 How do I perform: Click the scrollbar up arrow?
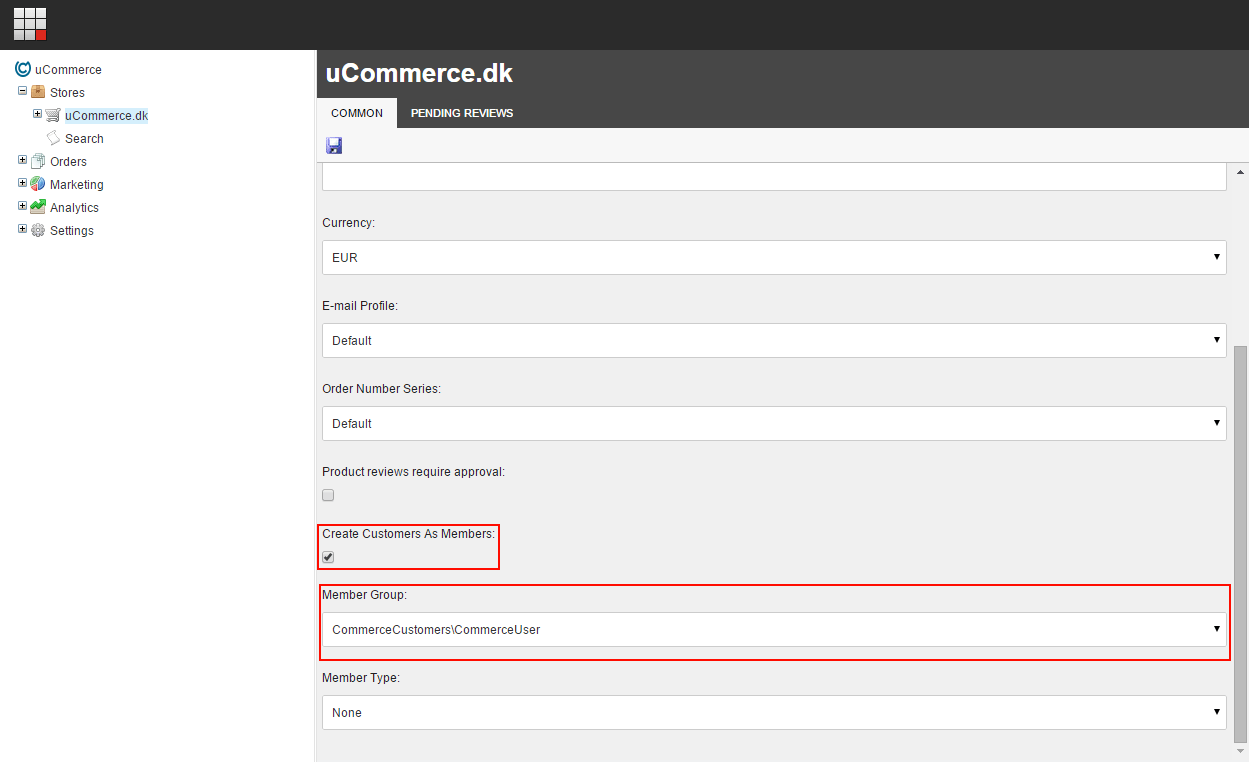tap(1240, 171)
